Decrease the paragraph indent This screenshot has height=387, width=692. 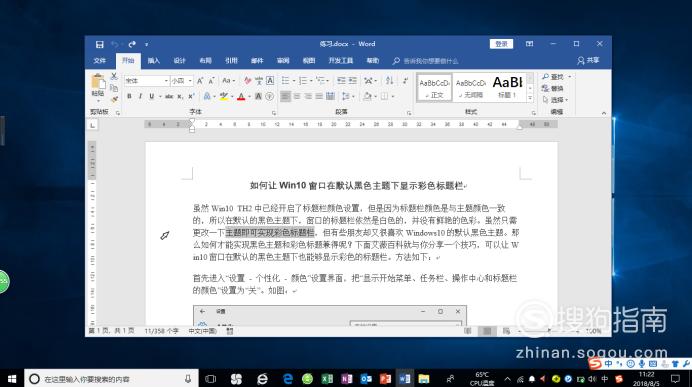pyautogui.click(x=341, y=81)
